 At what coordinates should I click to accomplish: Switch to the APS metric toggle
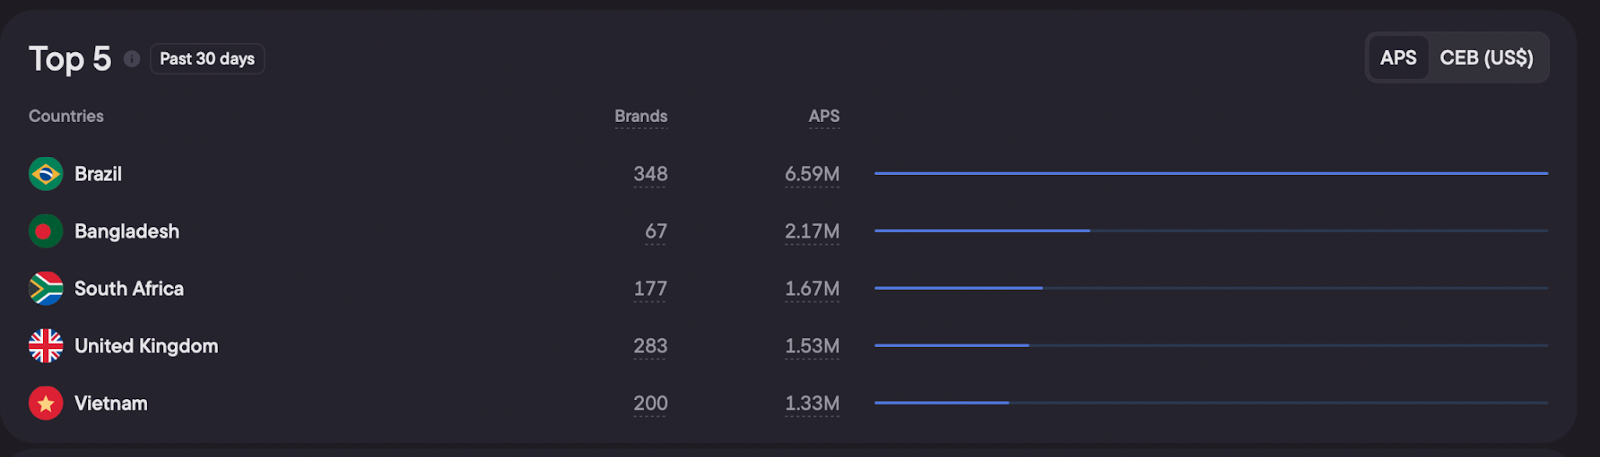pos(1397,58)
